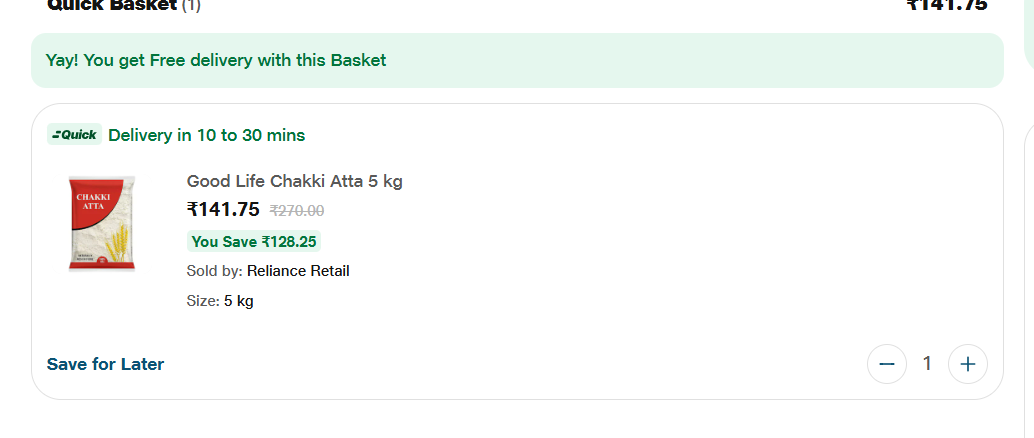Click the basket item count (1)

[191, 5]
